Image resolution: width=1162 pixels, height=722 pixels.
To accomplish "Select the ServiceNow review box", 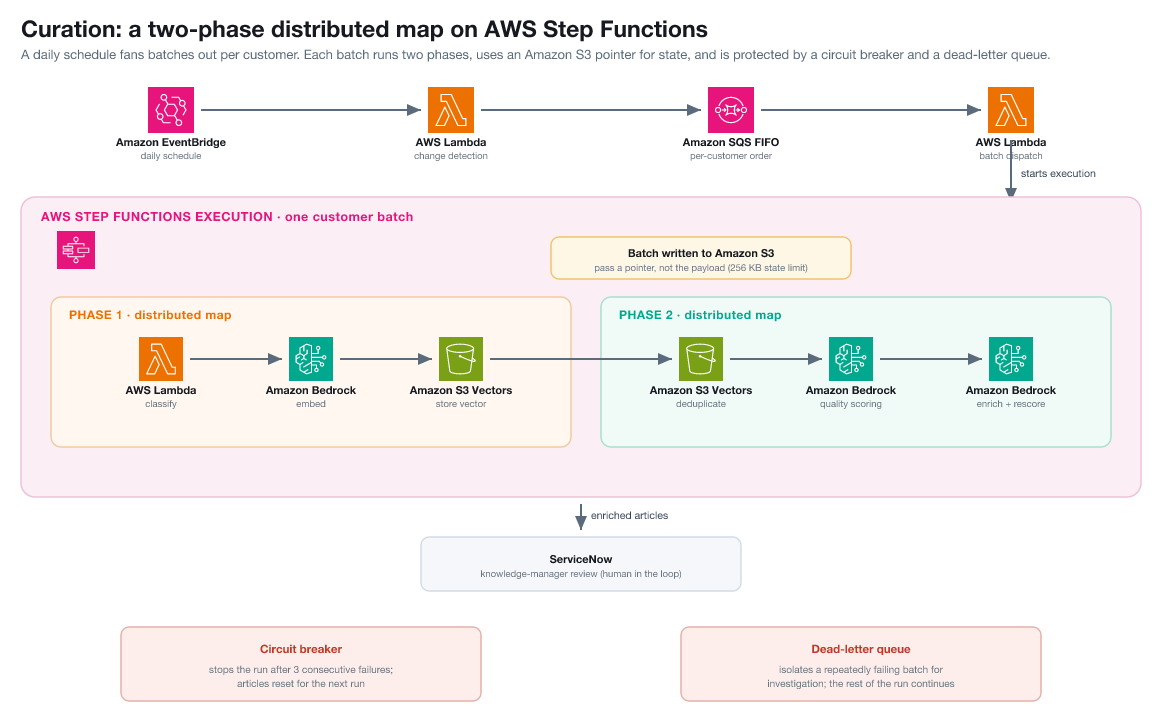I will coord(581,564).
